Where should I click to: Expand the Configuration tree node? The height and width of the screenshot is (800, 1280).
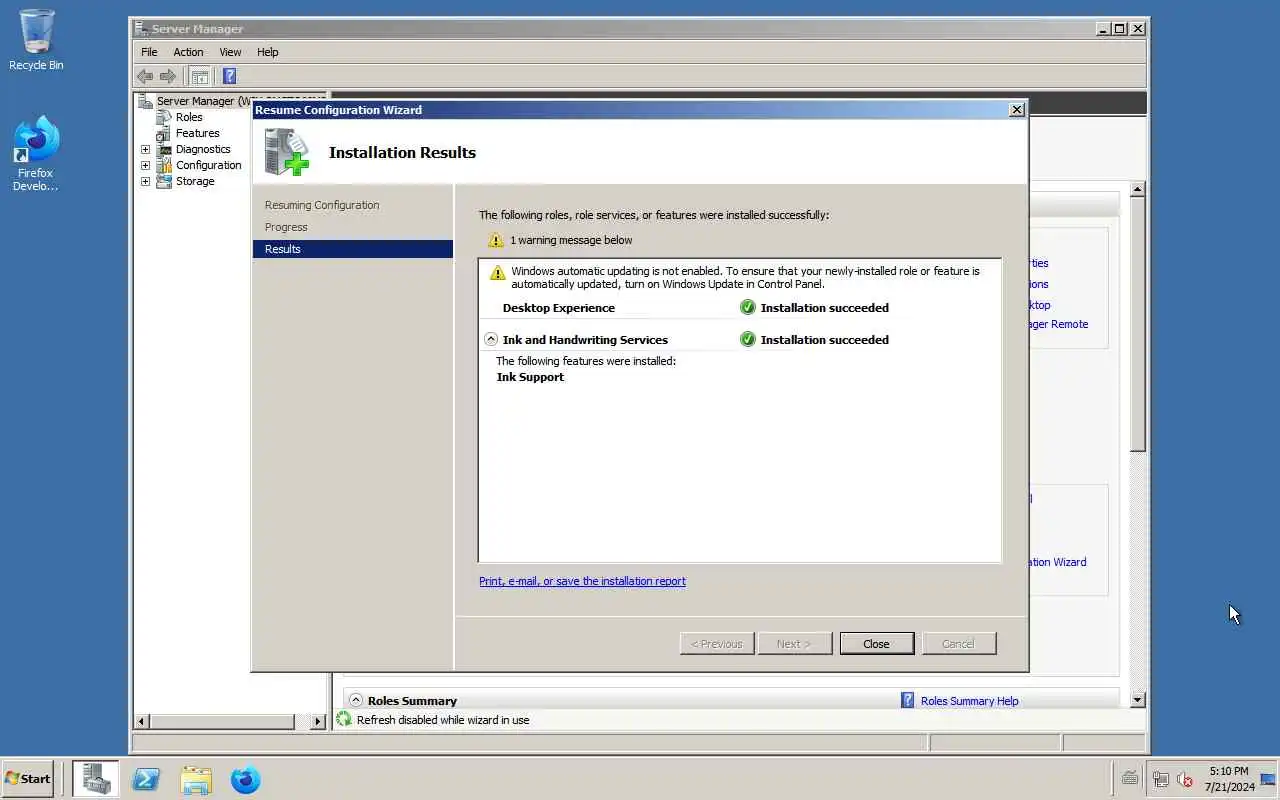145,165
